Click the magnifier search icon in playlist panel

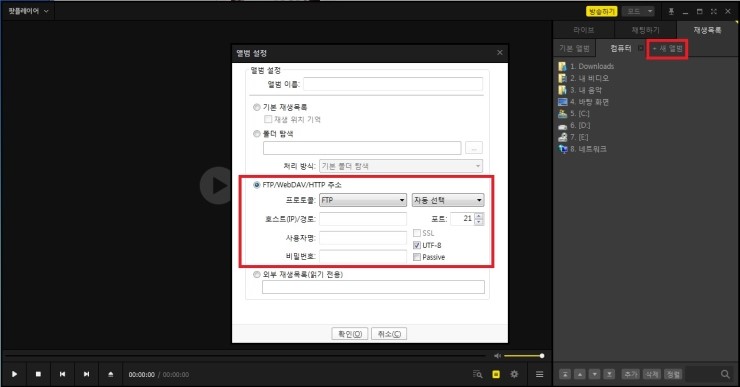[725, 374]
